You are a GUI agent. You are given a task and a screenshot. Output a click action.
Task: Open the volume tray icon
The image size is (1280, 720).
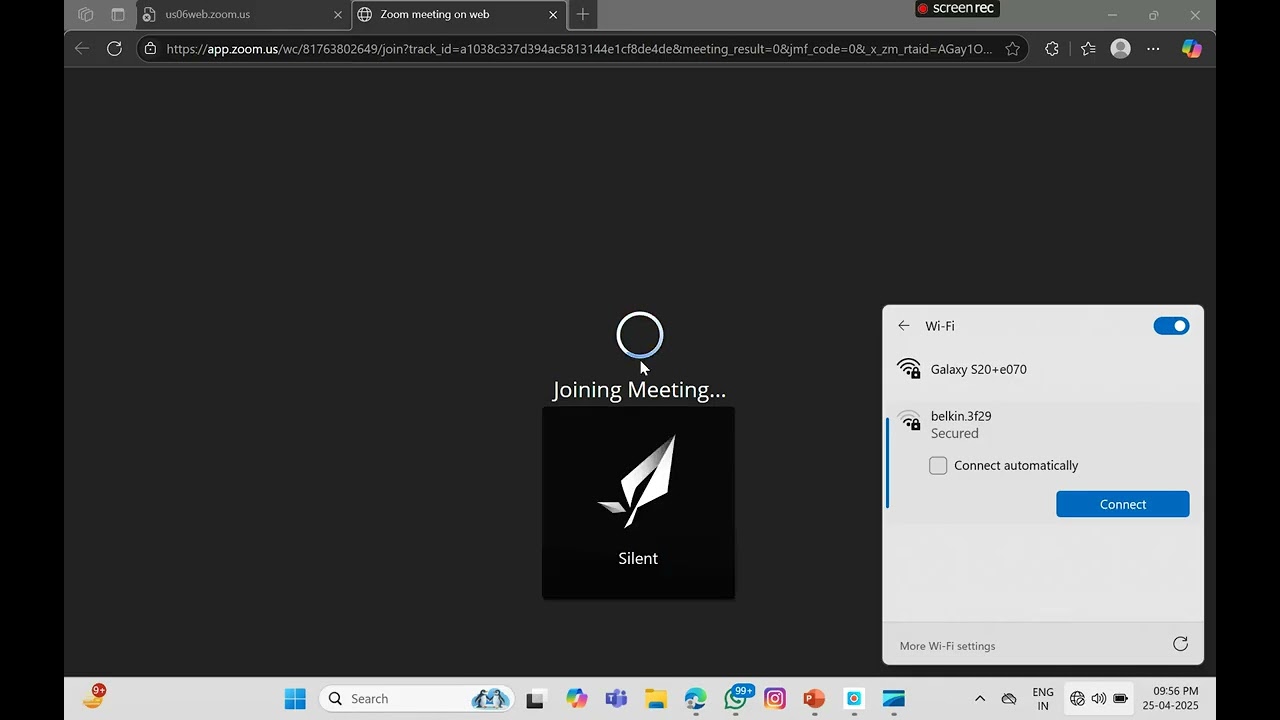pyautogui.click(x=1099, y=699)
